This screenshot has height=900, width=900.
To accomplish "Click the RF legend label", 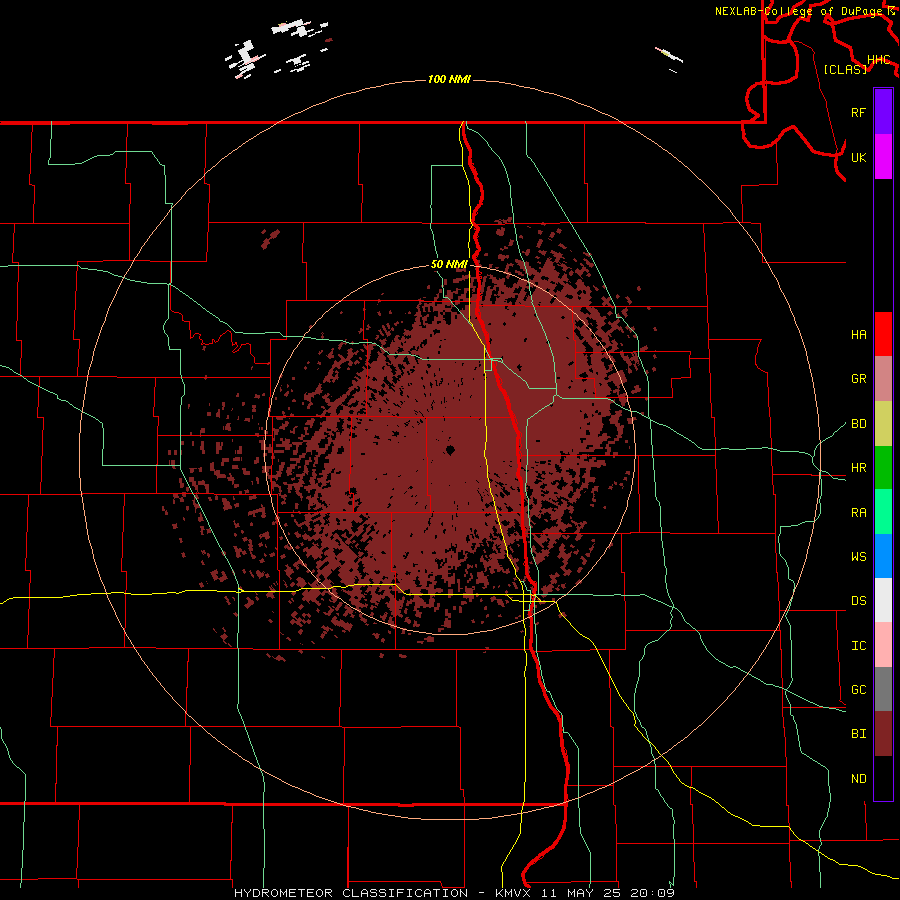I will click(858, 112).
